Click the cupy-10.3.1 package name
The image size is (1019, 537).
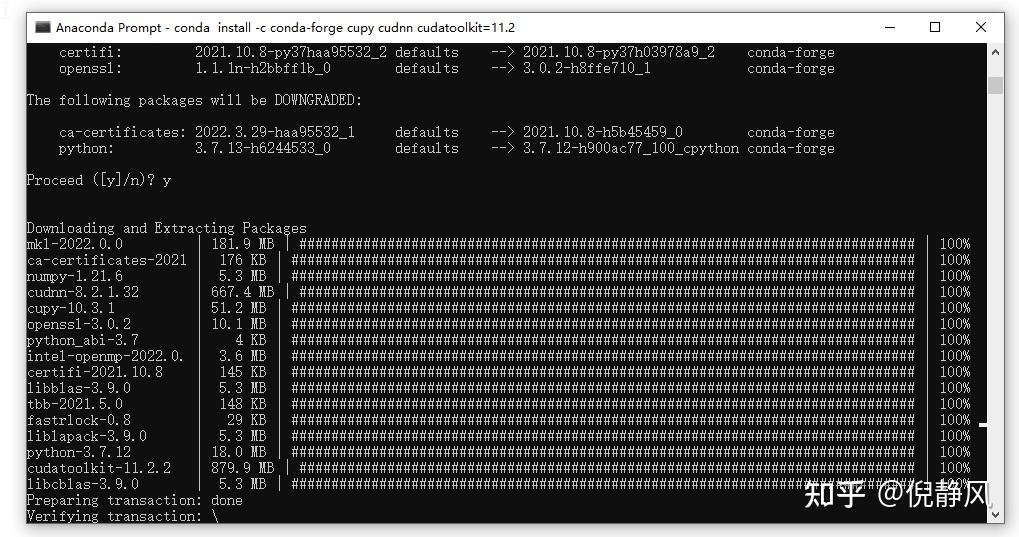(71, 308)
